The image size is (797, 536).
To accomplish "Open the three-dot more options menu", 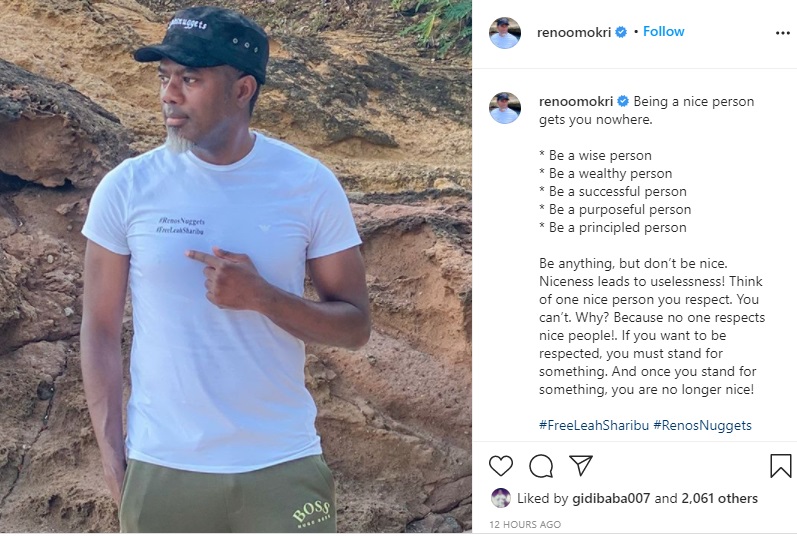I will 782,33.
